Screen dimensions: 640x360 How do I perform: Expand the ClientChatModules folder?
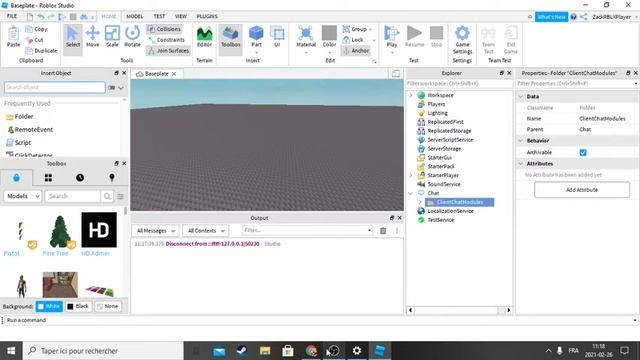420,202
